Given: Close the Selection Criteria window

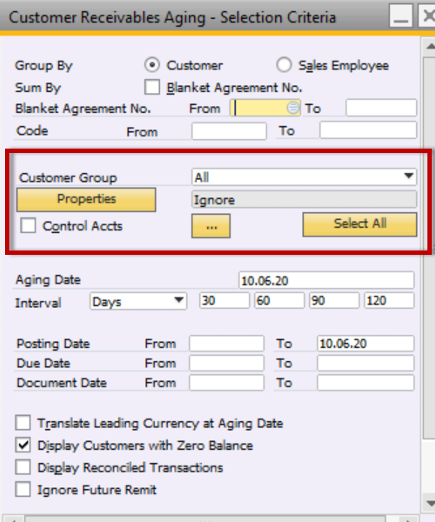Looking at the screenshot, I should click(x=427, y=16).
